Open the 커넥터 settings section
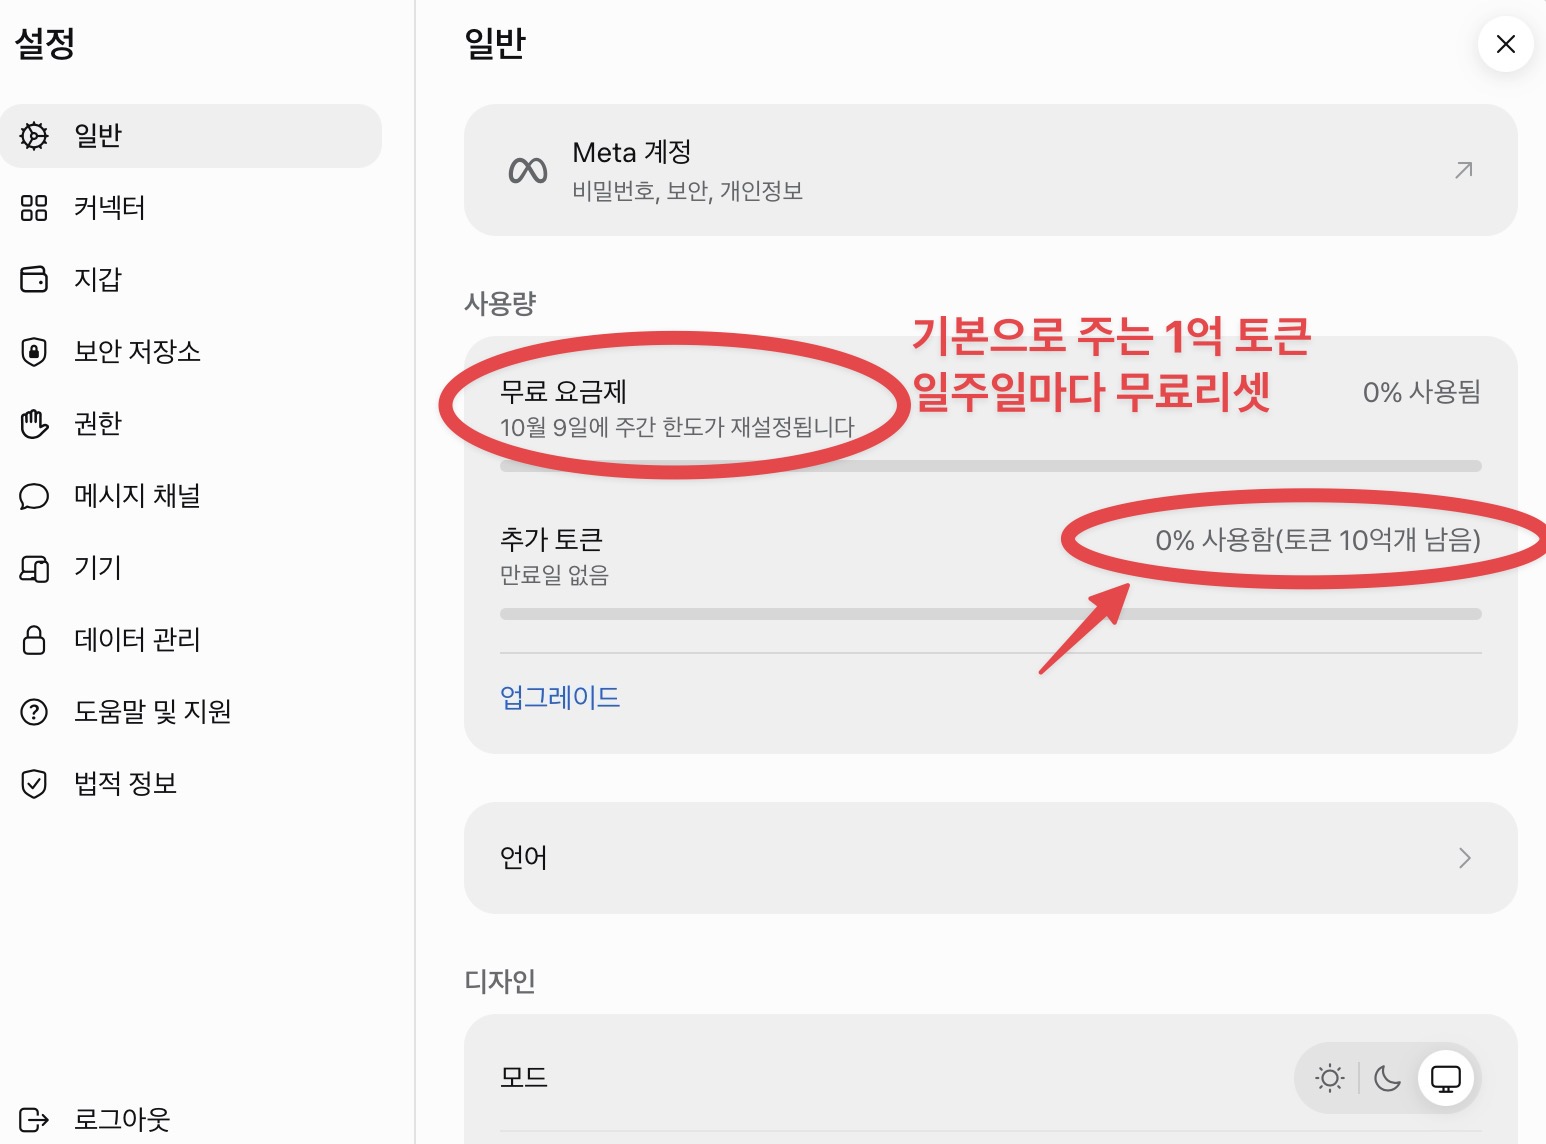Viewport: 1546px width, 1144px height. point(191,208)
